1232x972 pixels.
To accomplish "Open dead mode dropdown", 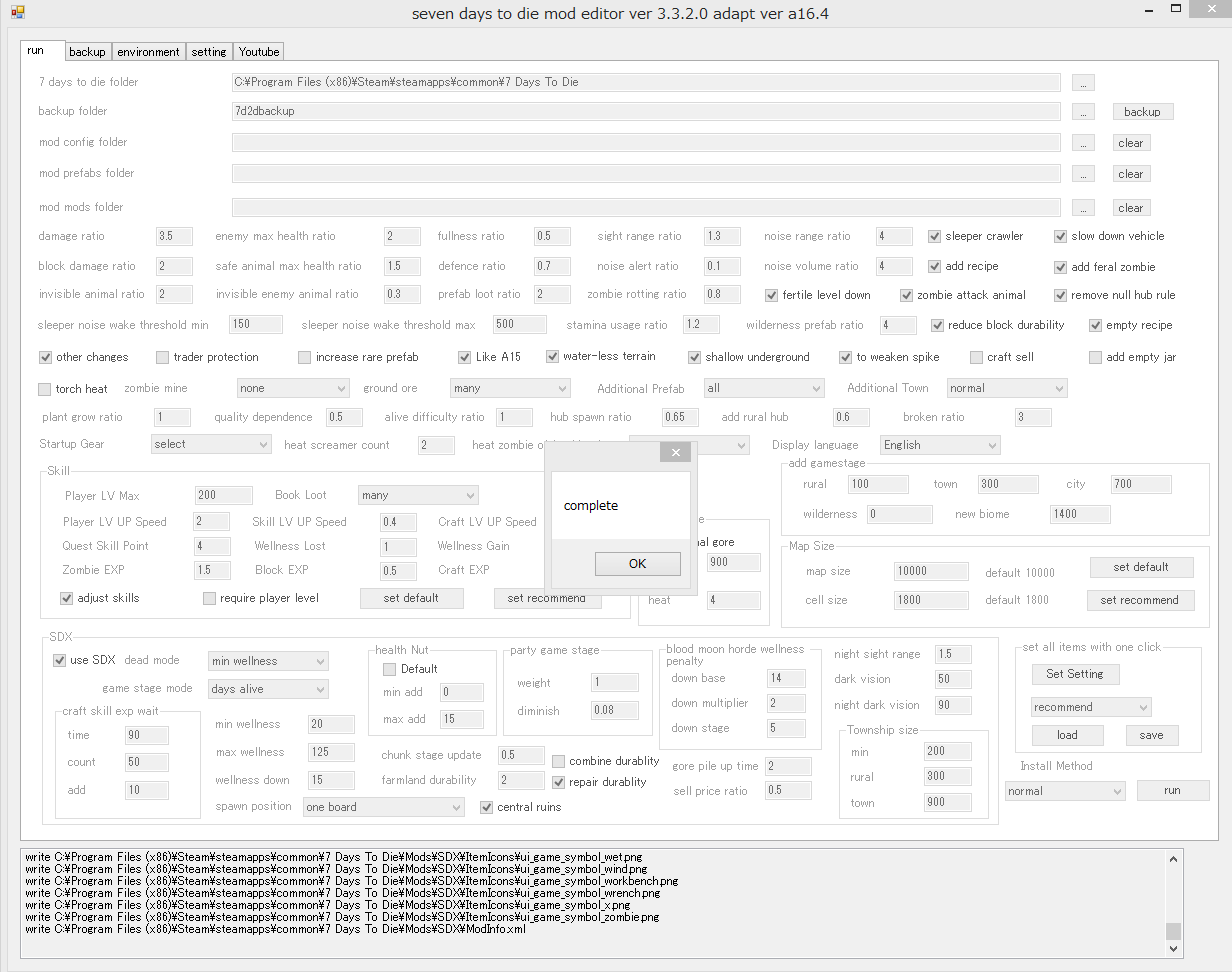I will tap(268, 661).
